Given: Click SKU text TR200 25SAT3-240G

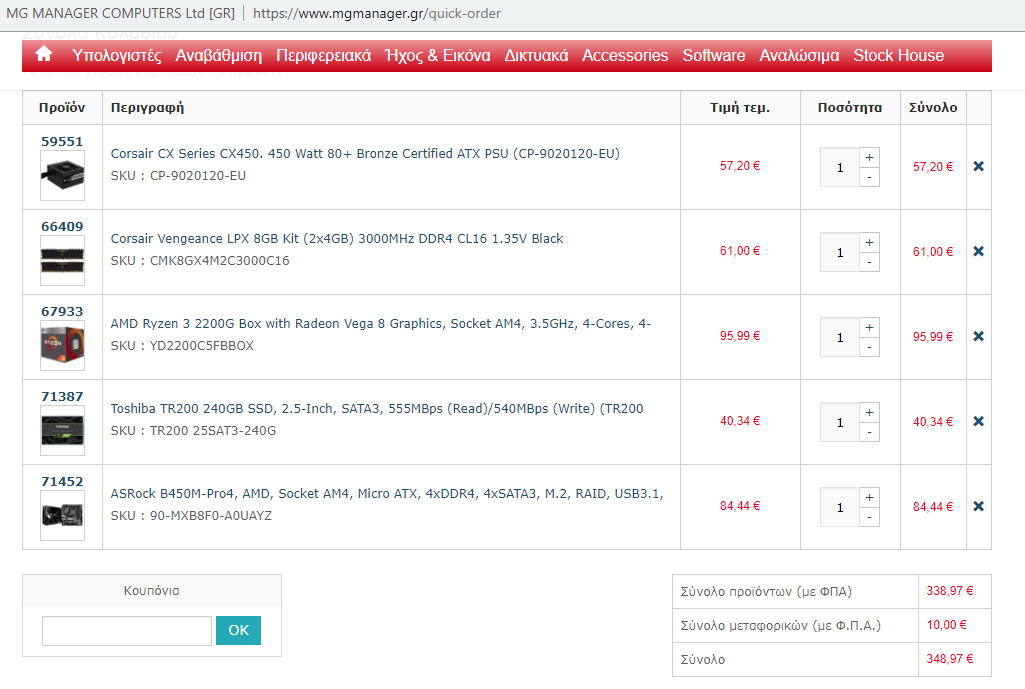Looking at the screenshot, I should coord(213,431).
